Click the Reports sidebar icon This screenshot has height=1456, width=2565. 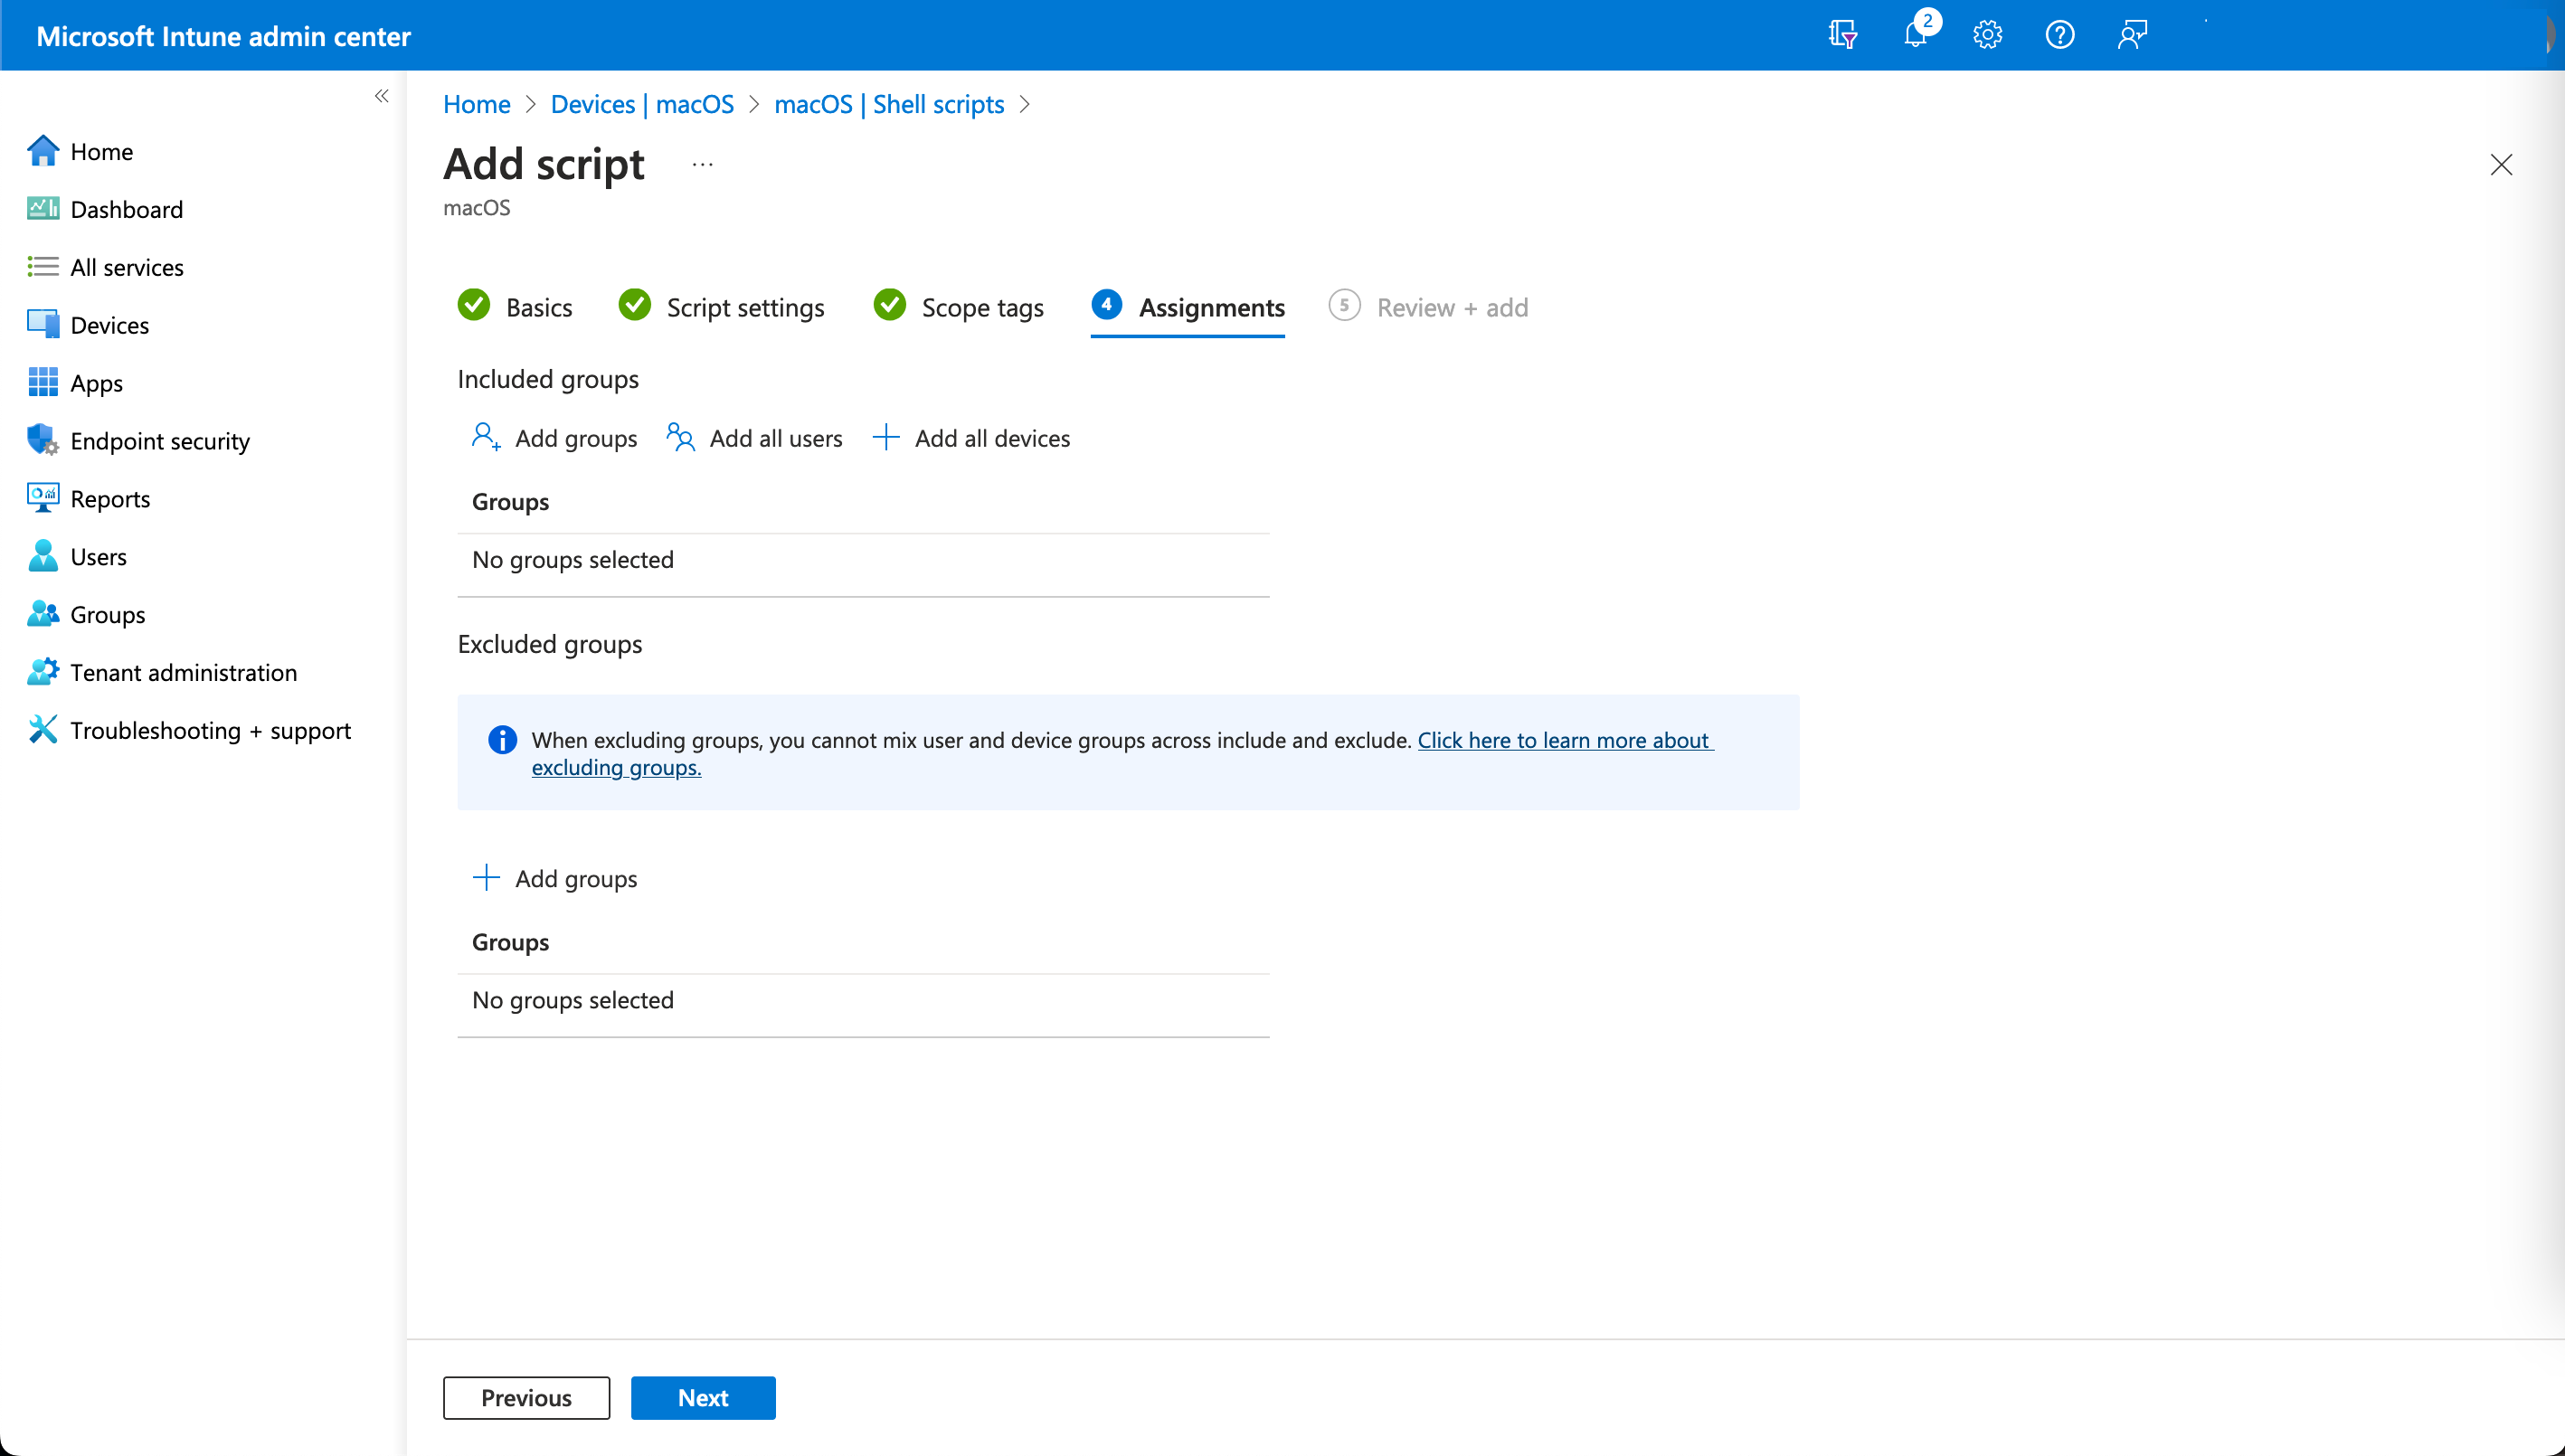tap(42, 498)
